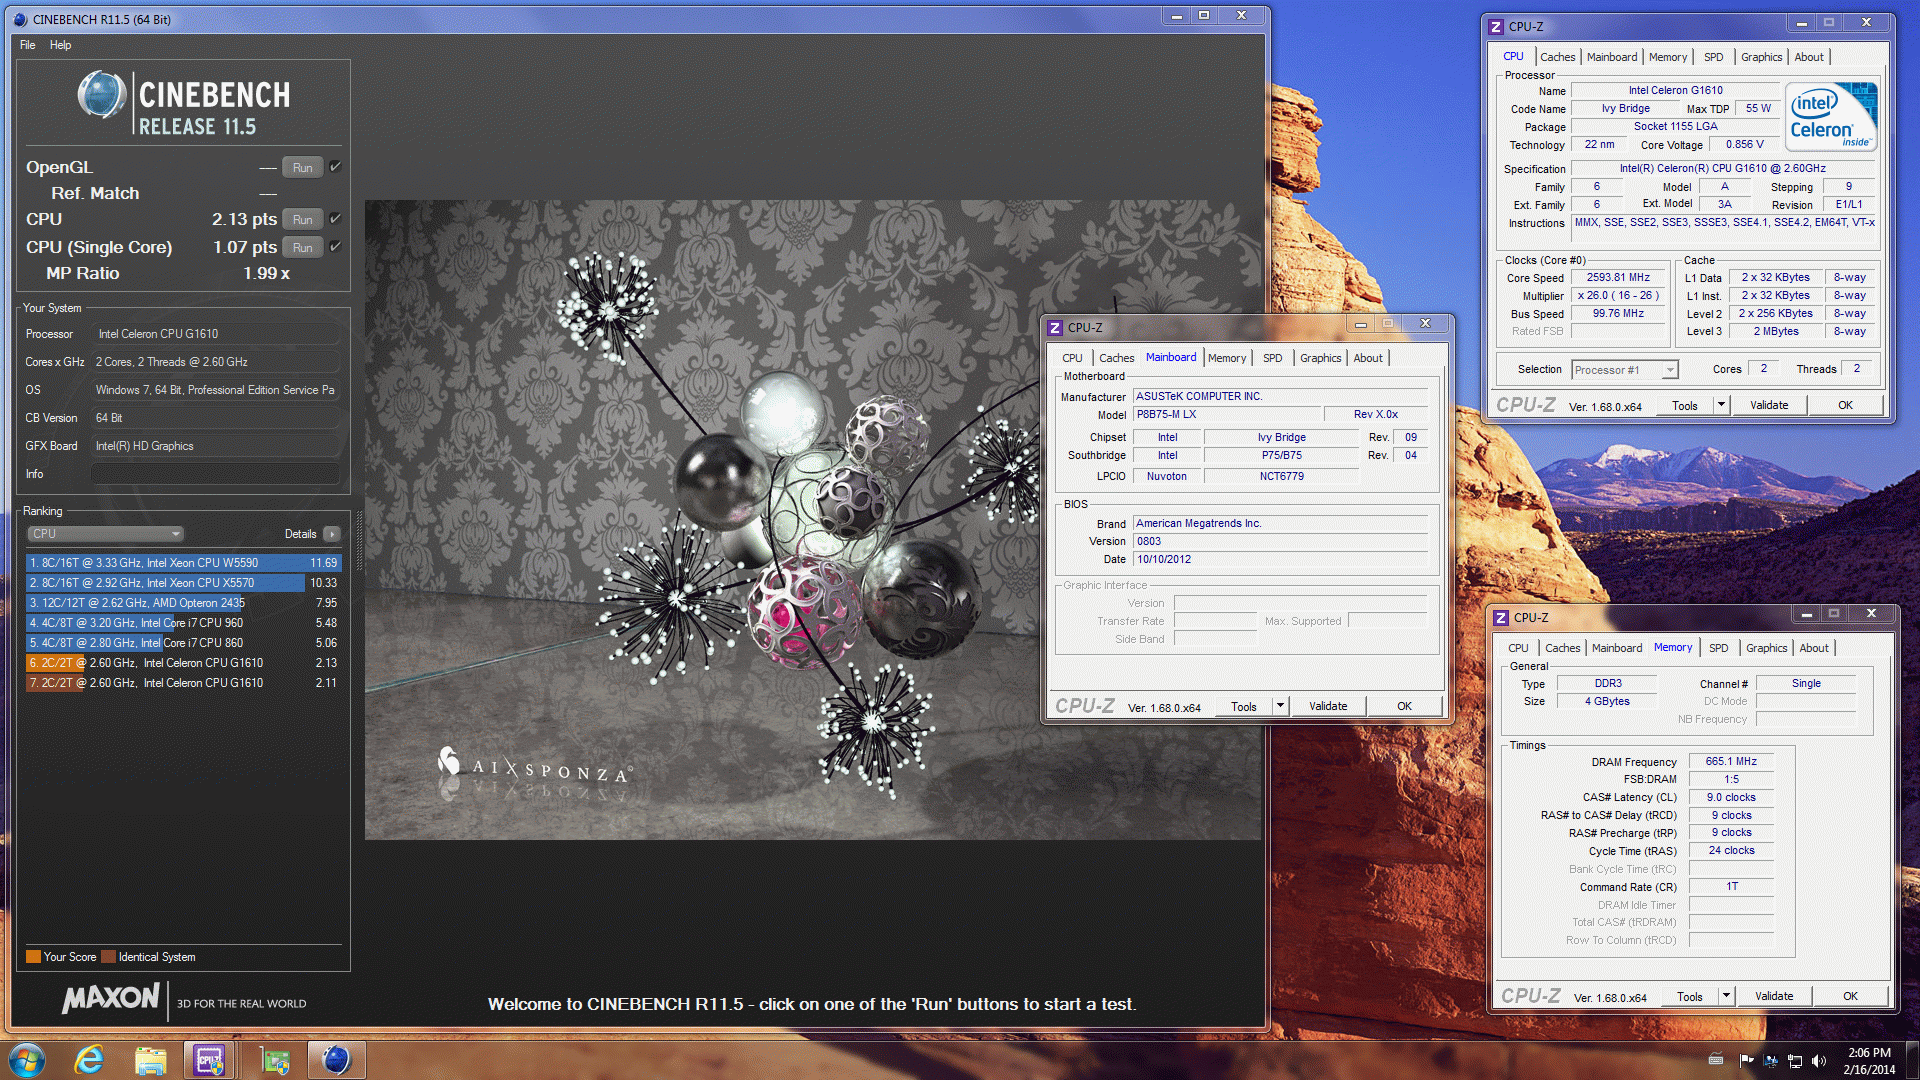The width and height of the screenshot is (1920, 1080).
Task: Toggle the CPU (Single Core) test checkbox
Action: pos(336,247)
